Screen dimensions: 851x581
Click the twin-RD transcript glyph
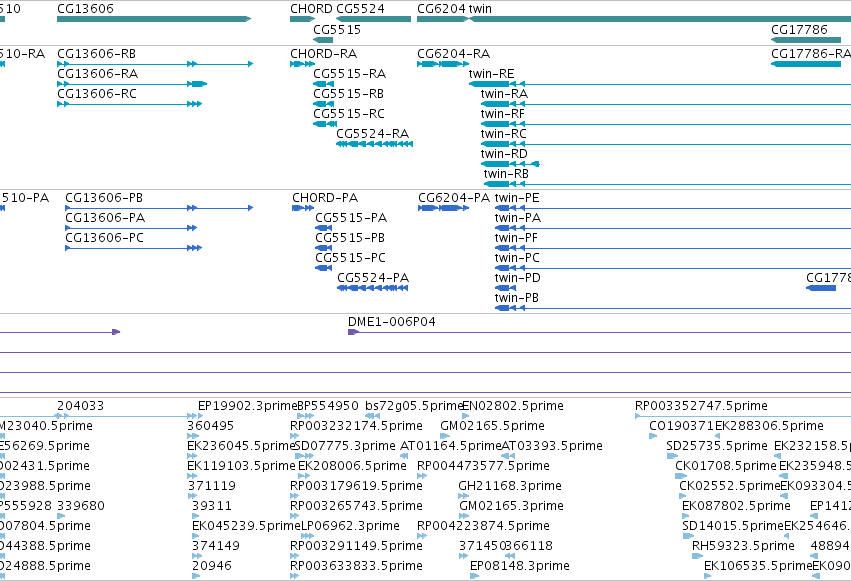(x=510, y=164)
